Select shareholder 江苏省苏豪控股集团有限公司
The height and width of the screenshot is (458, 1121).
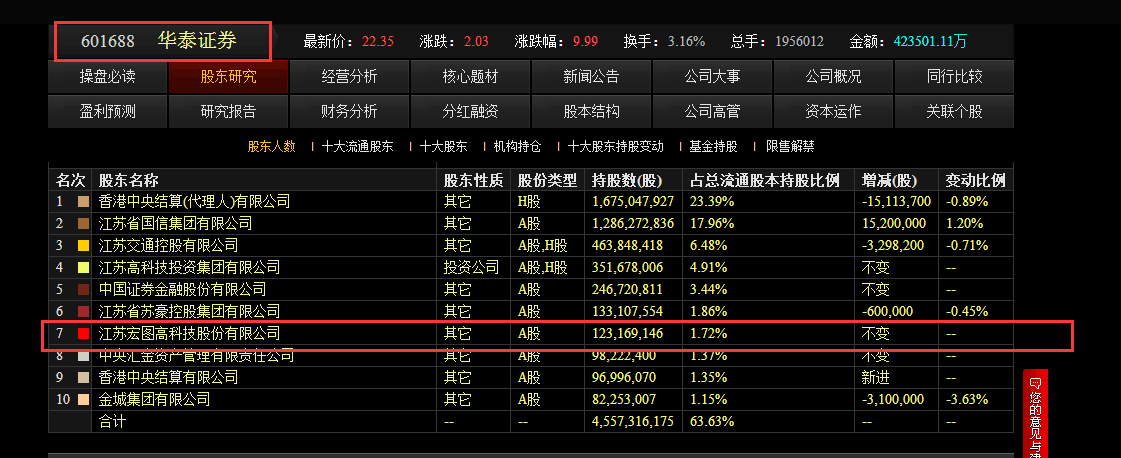point(189,312)
